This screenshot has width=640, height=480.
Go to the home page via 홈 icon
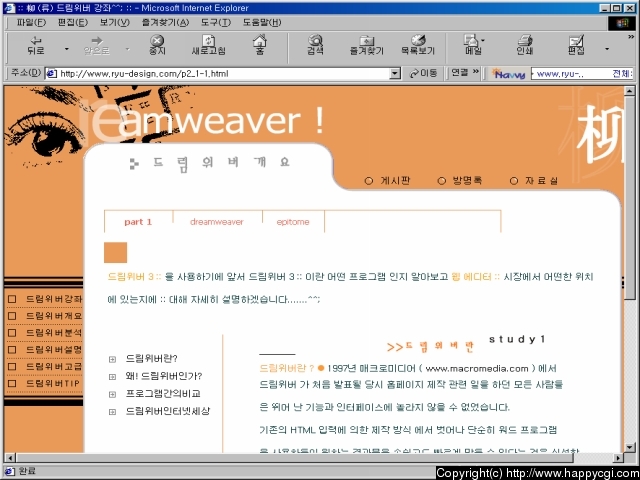tap(260, 46)
